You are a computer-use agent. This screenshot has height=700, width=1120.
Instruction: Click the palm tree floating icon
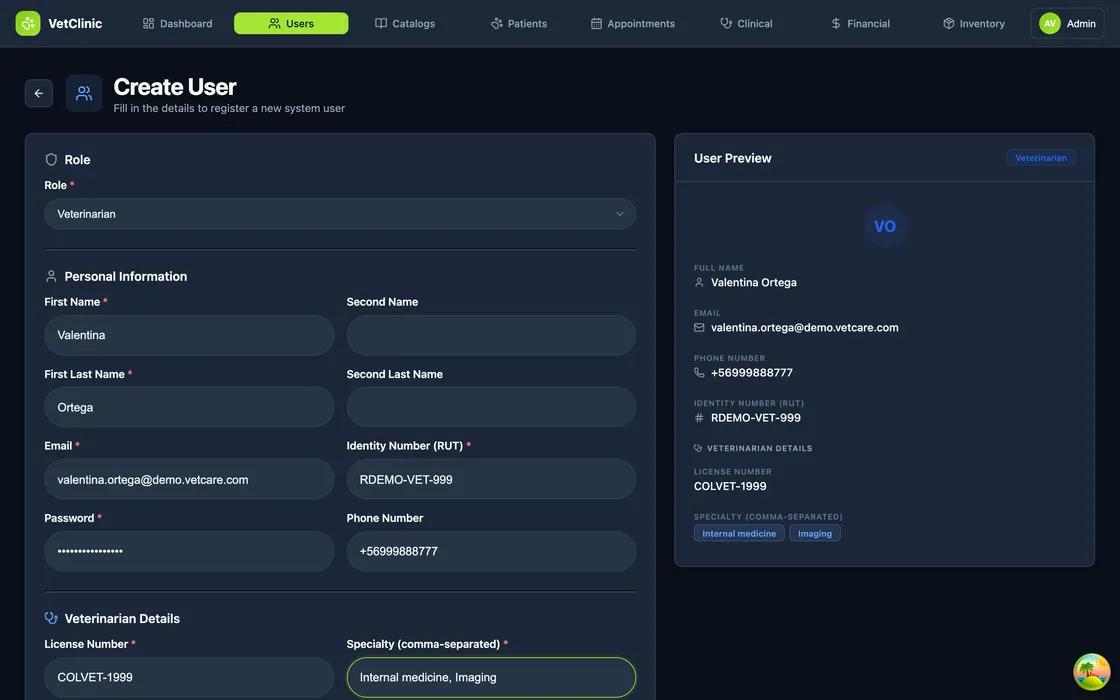click(1091, 672)
